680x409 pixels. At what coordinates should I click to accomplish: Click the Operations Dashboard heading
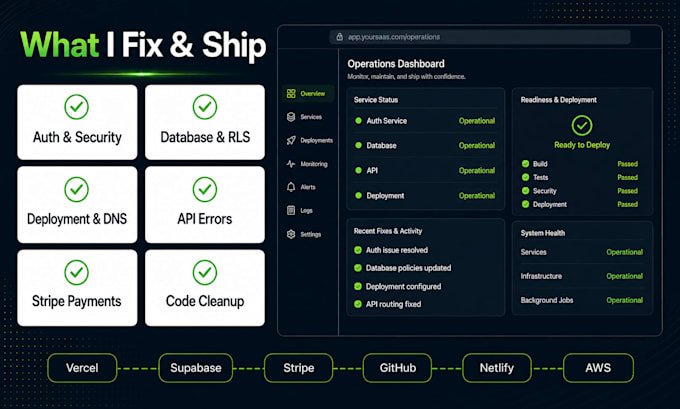click(396, 64)
